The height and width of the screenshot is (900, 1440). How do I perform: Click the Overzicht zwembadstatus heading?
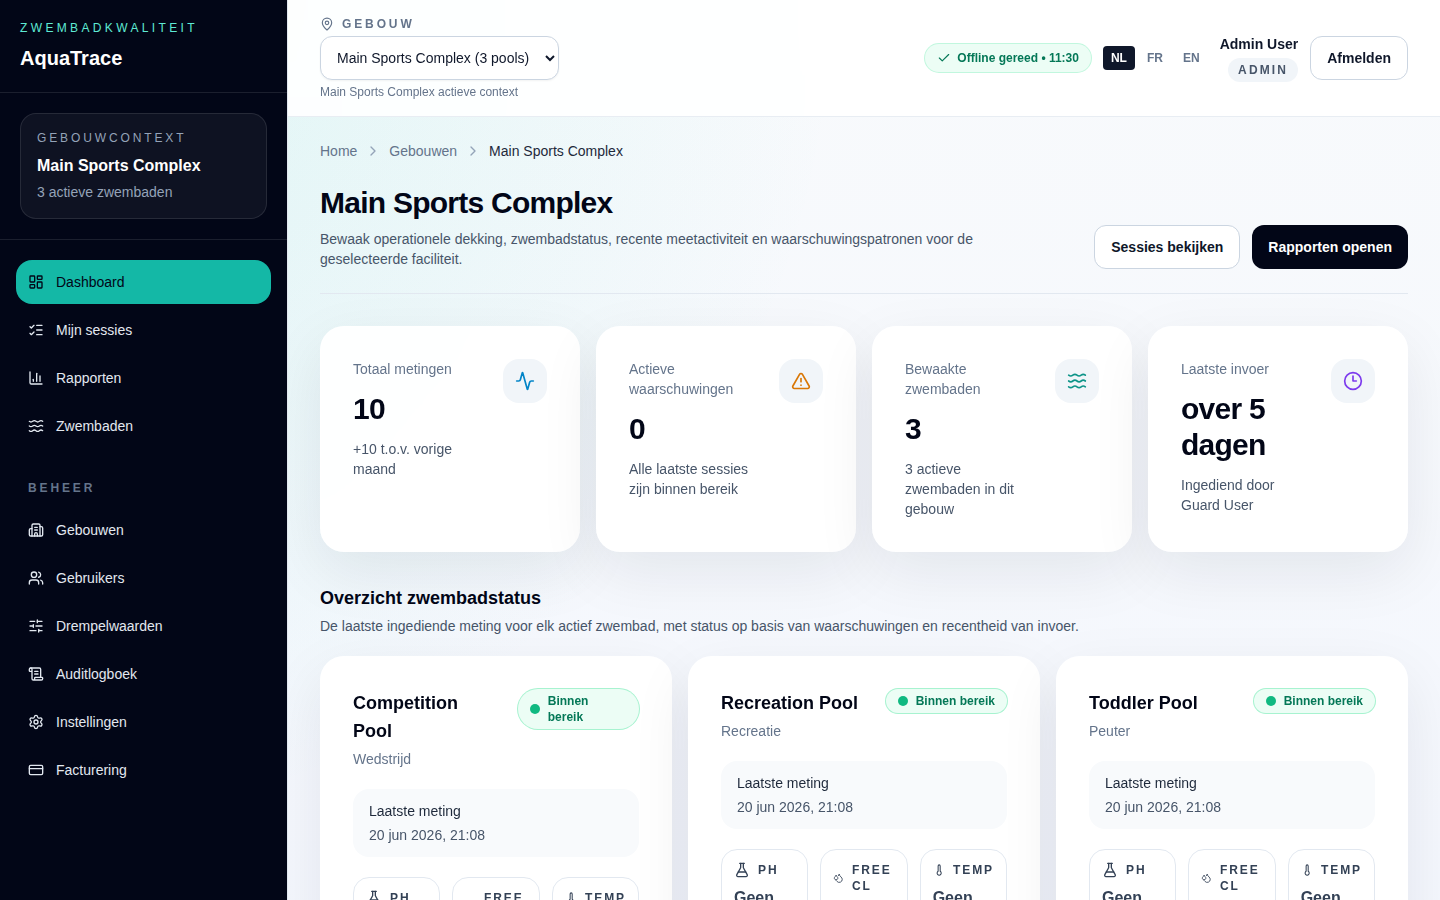tap(430, 598)
